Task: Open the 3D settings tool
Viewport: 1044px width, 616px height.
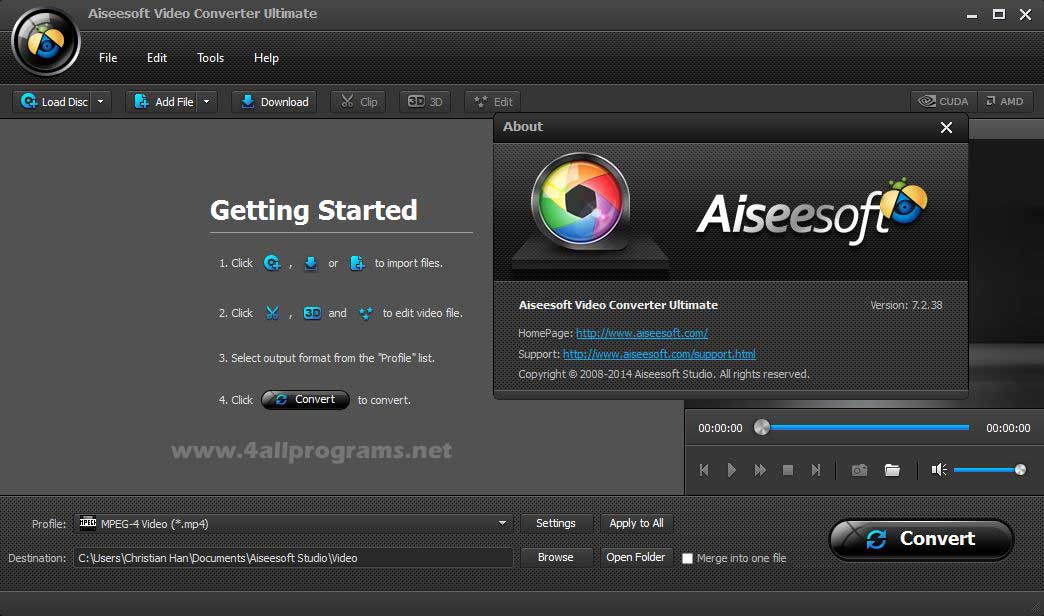Action: click(425, 101)
